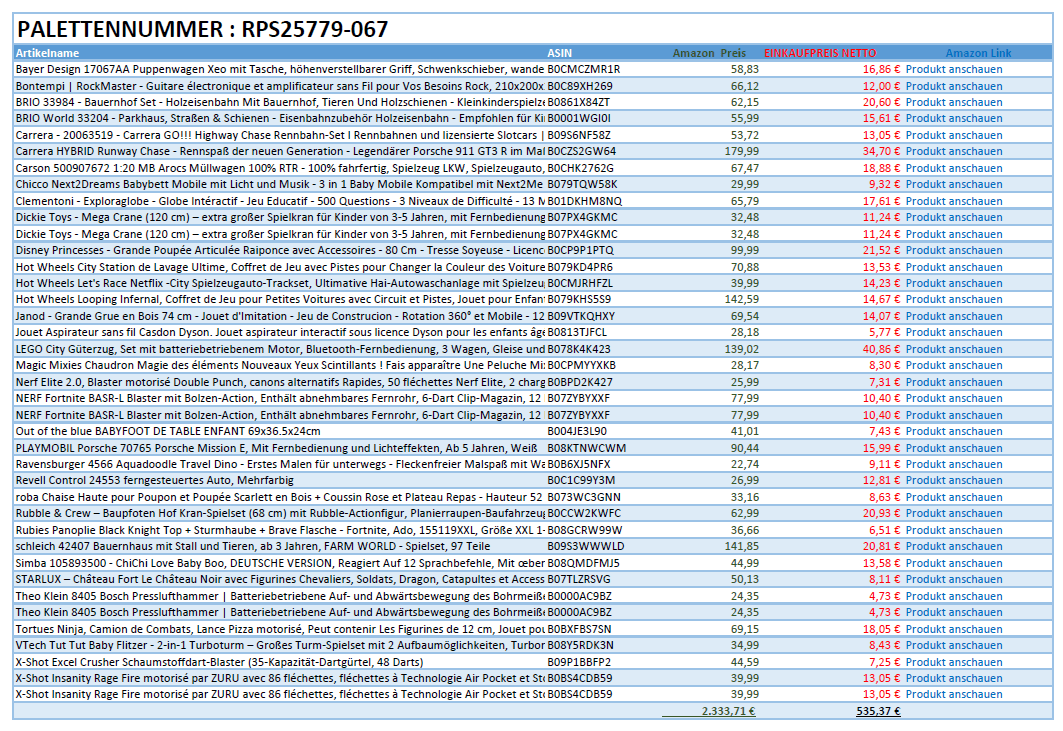The image size is (1063, 731).
Task: Open 'Produkt anschauen' link for LEGO City Güterzug
Action: click(x=953, y=349)
